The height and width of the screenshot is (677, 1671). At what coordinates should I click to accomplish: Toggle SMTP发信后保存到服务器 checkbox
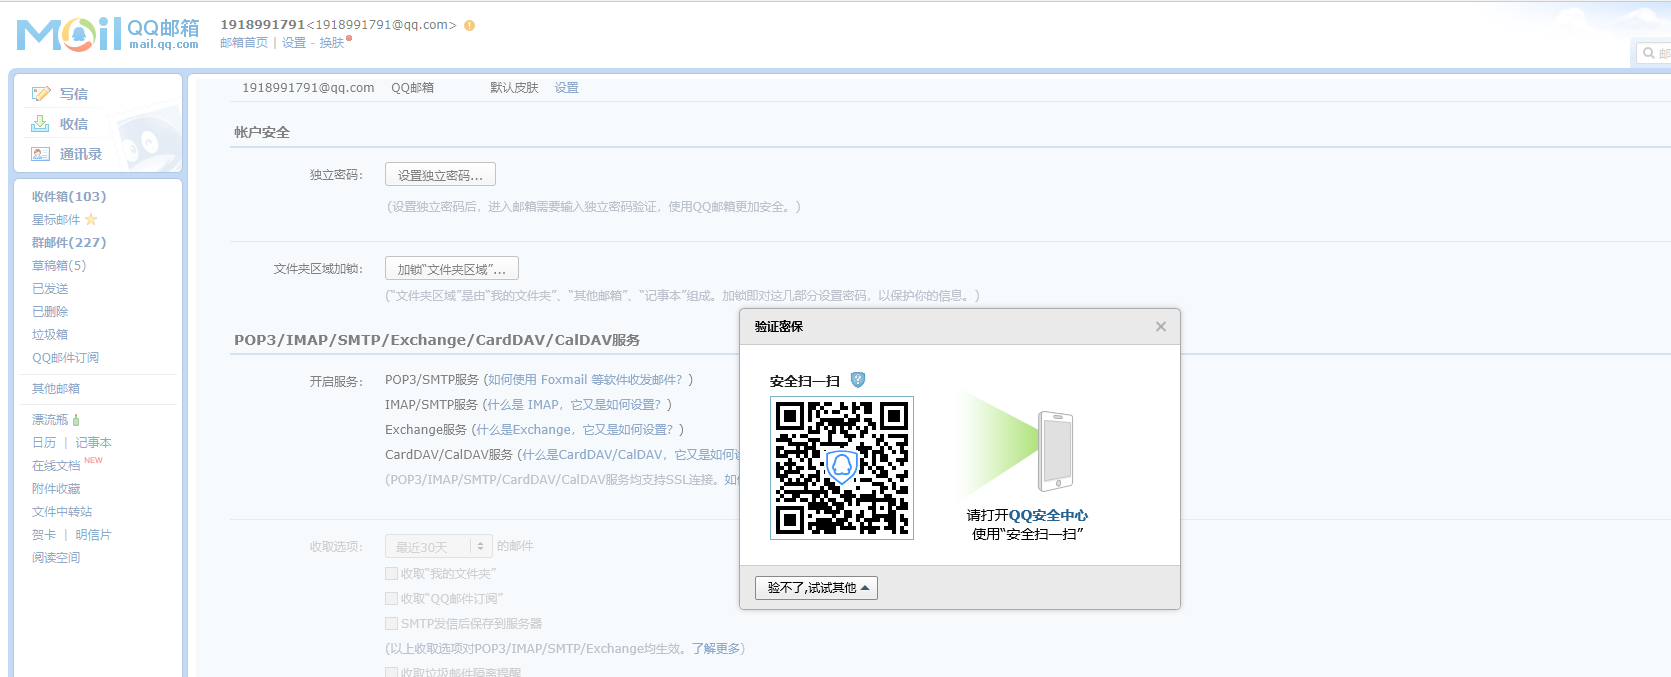pyautogui.click(x=392, y=623)
